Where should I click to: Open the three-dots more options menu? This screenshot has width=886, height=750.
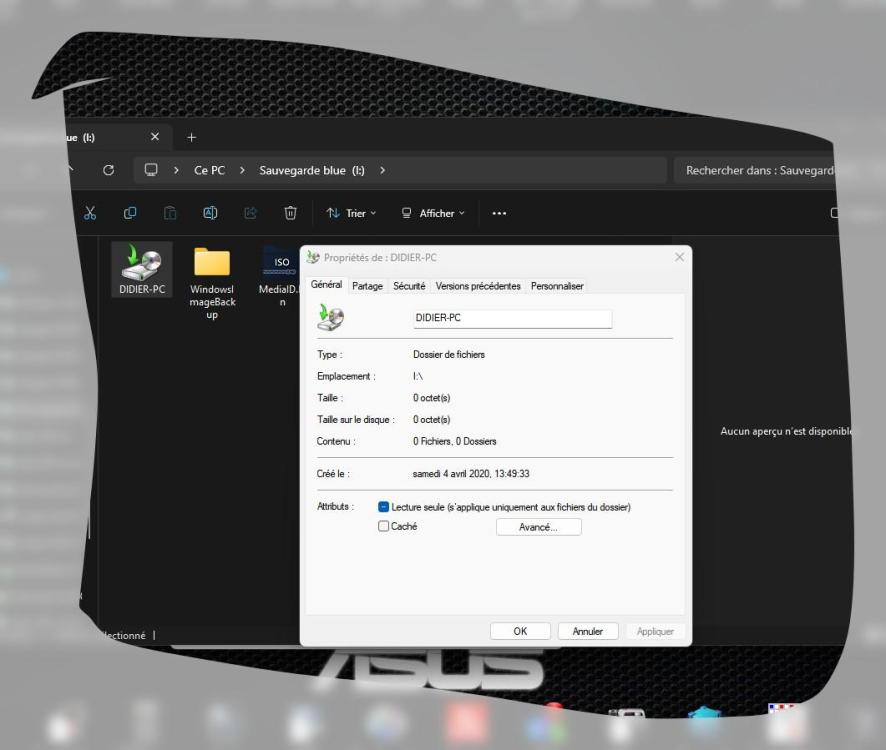tap(499, 213)
